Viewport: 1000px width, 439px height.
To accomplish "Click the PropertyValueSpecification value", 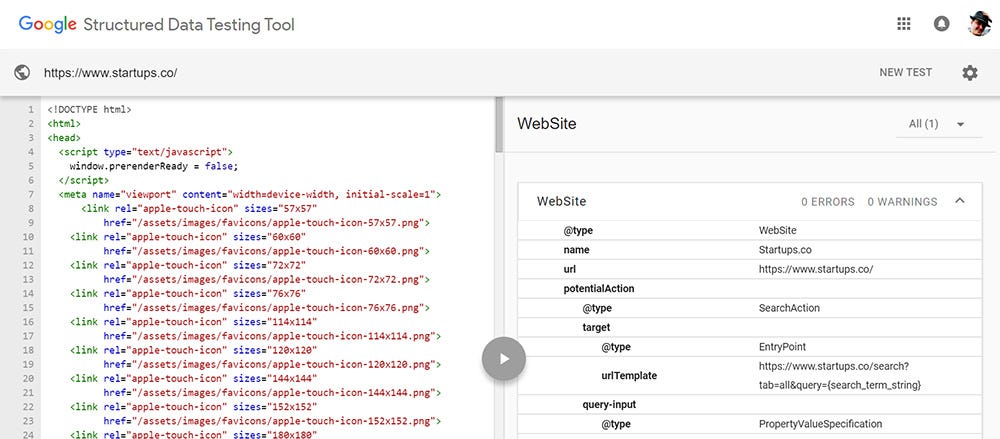I will click(820, 424).
